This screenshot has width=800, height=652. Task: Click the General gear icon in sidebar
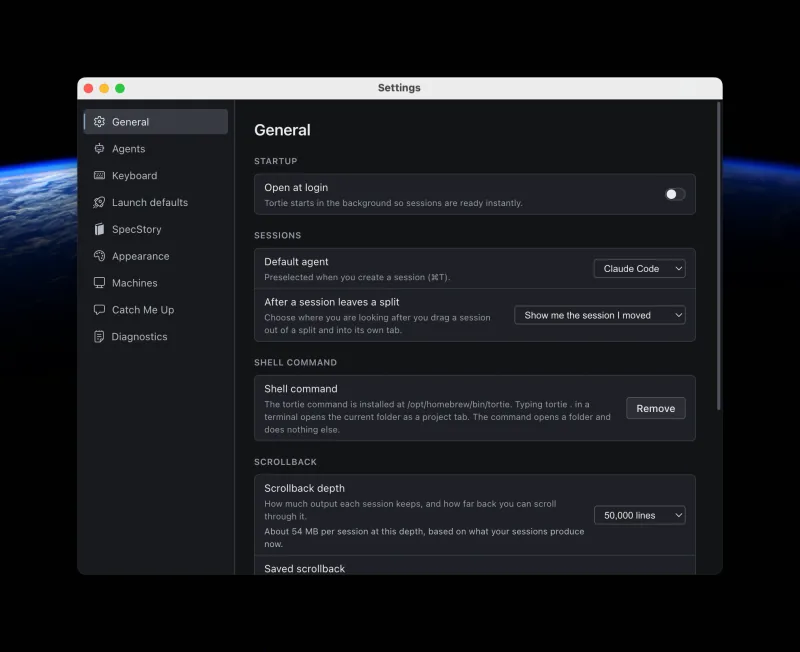coord(99,121)
